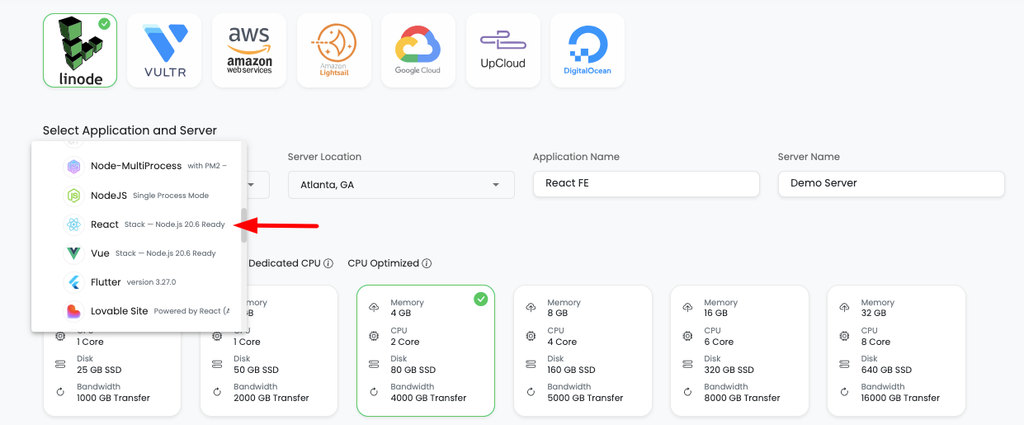The height and width of the screenshot is (425, 1024).
Task: Select the 8 GB memory server plan
Action: coord(583,351)
